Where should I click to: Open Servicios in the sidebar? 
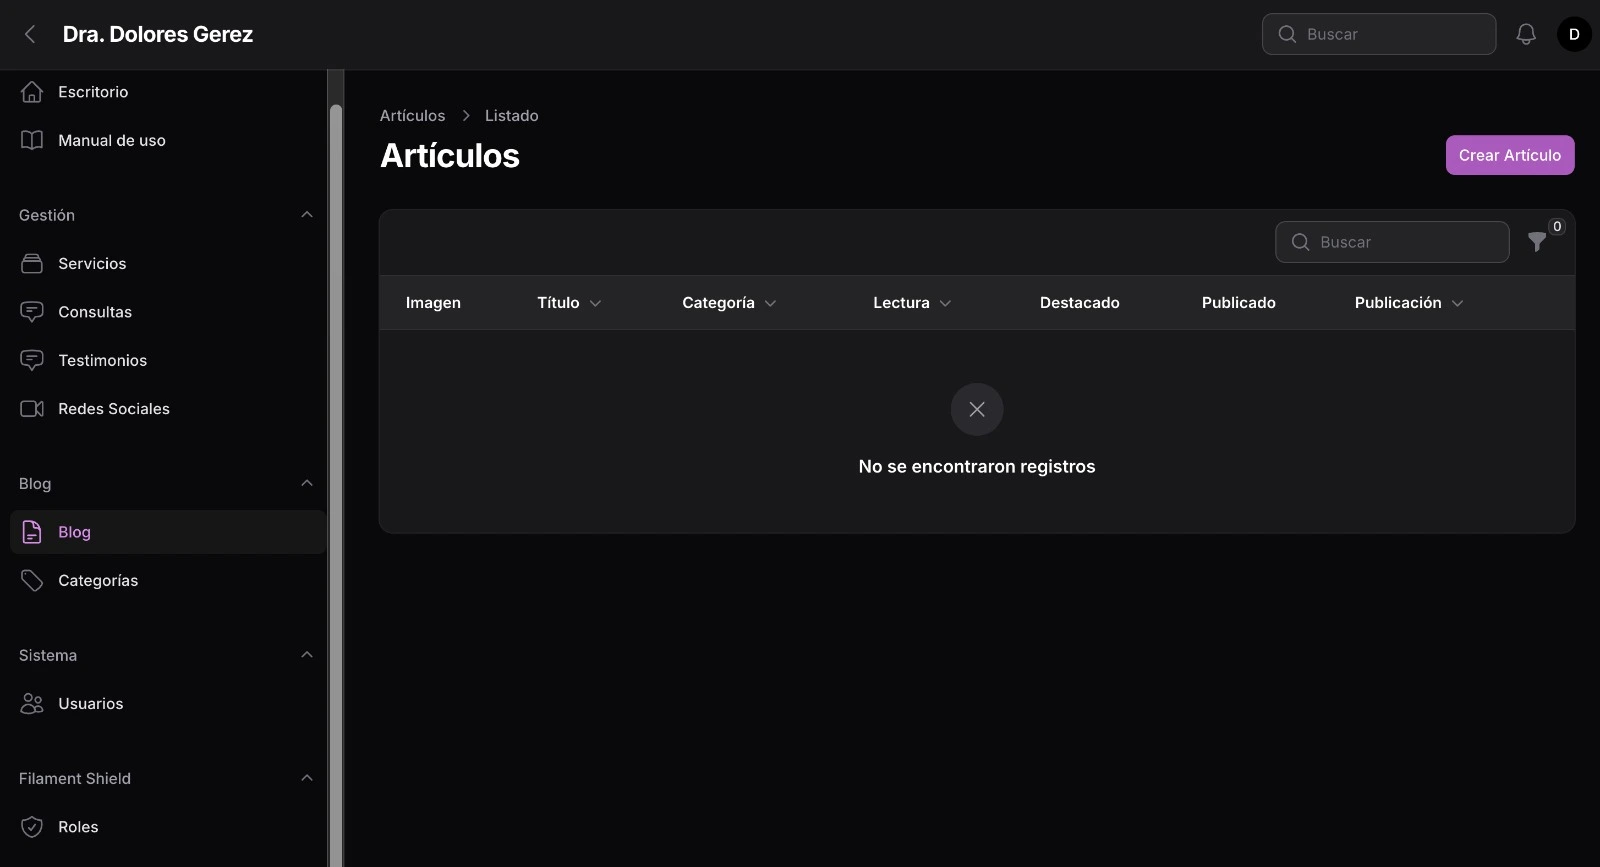pyautogui.click(x=92, y=264)
